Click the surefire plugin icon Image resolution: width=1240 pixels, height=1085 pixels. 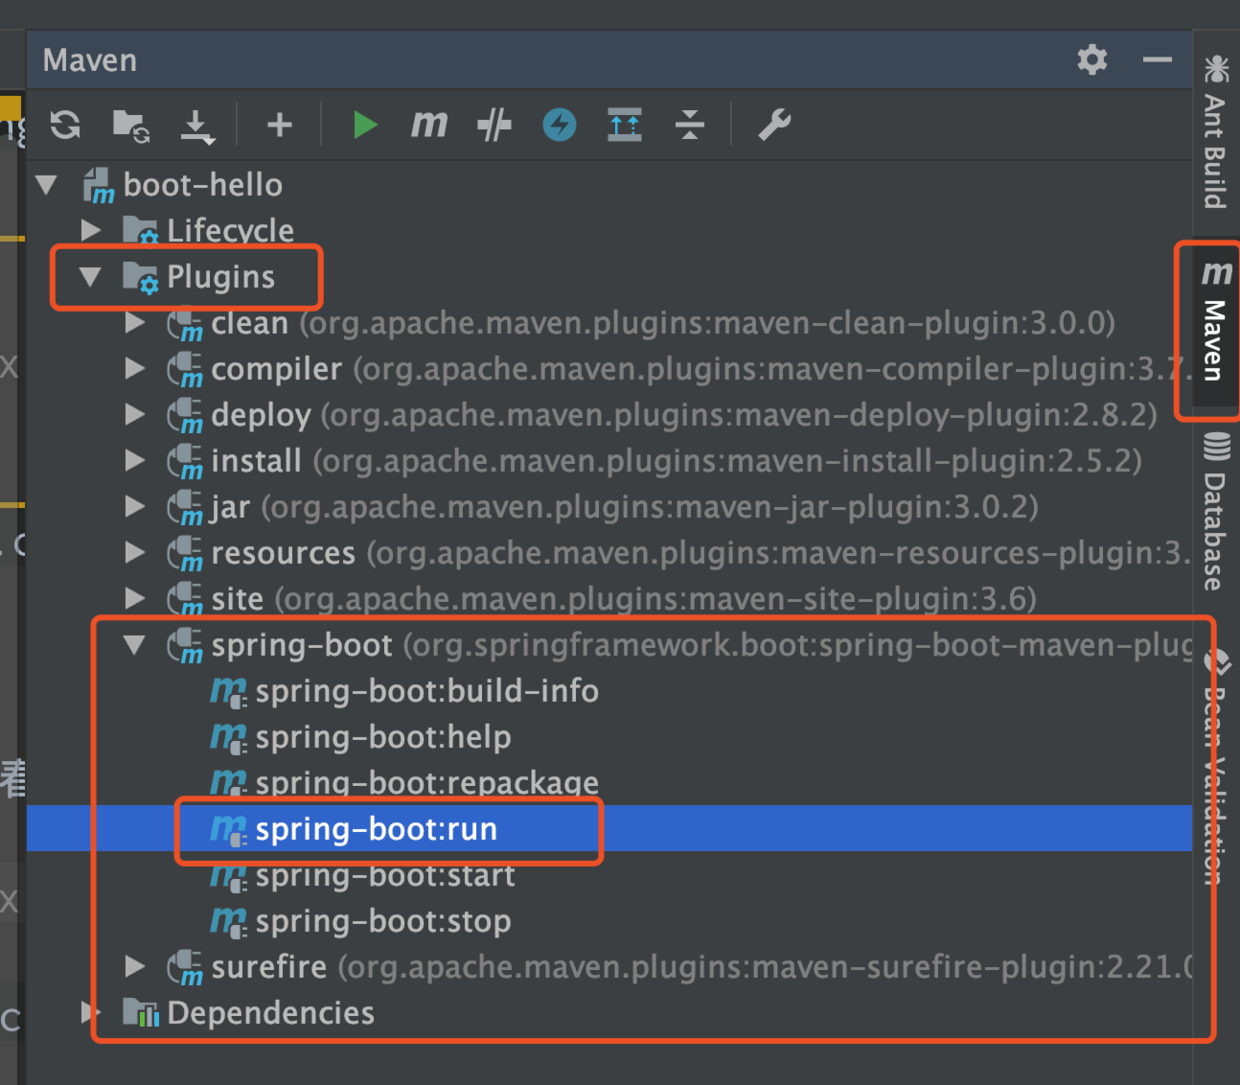[x=185, y=968]
